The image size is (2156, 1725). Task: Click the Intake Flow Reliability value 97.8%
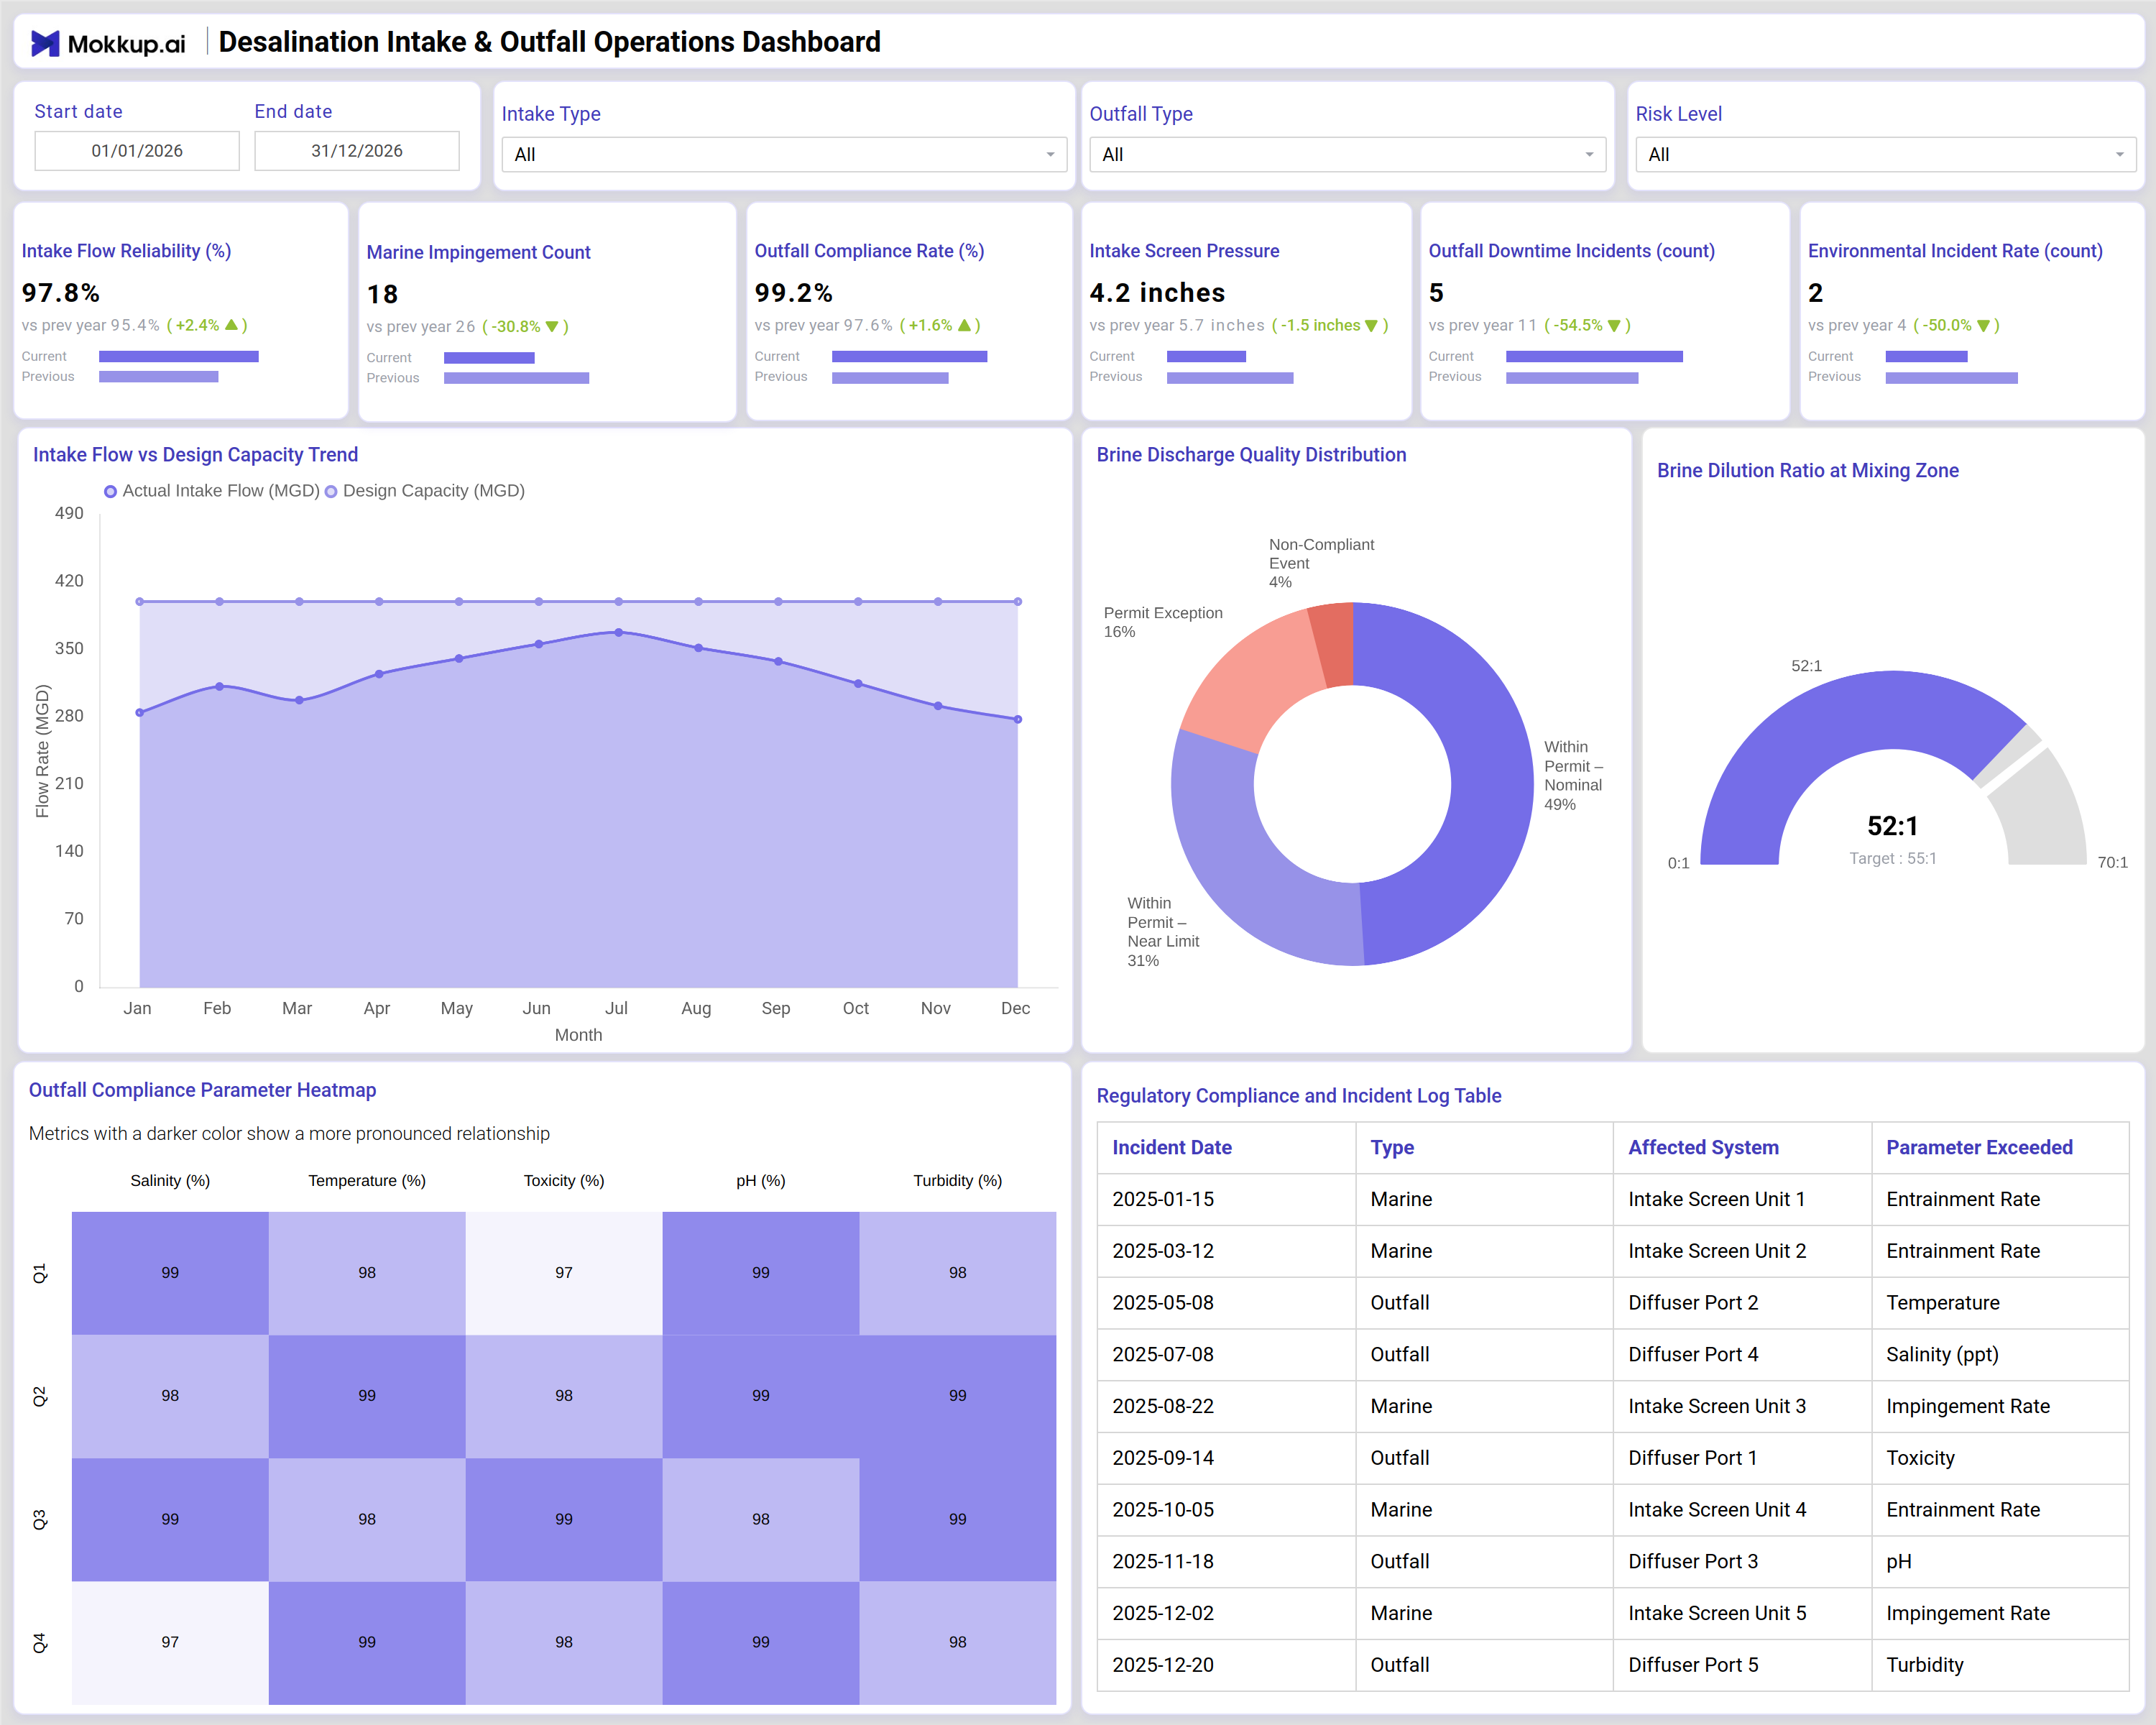pos(61,293)
